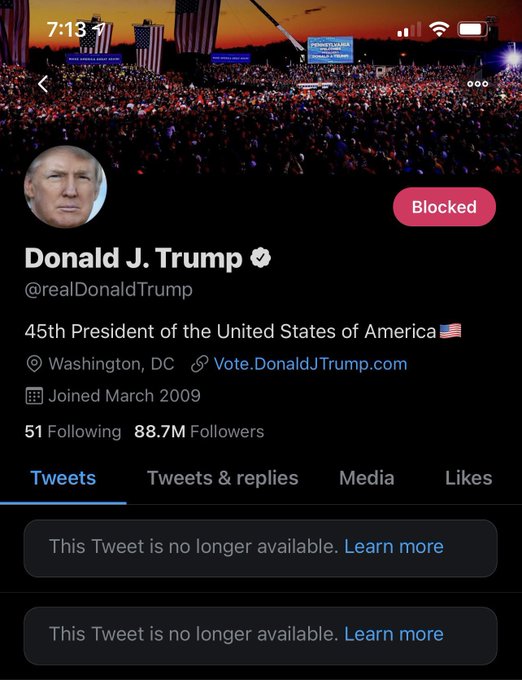Open the rally crowd header banner image

click(261, 87)
